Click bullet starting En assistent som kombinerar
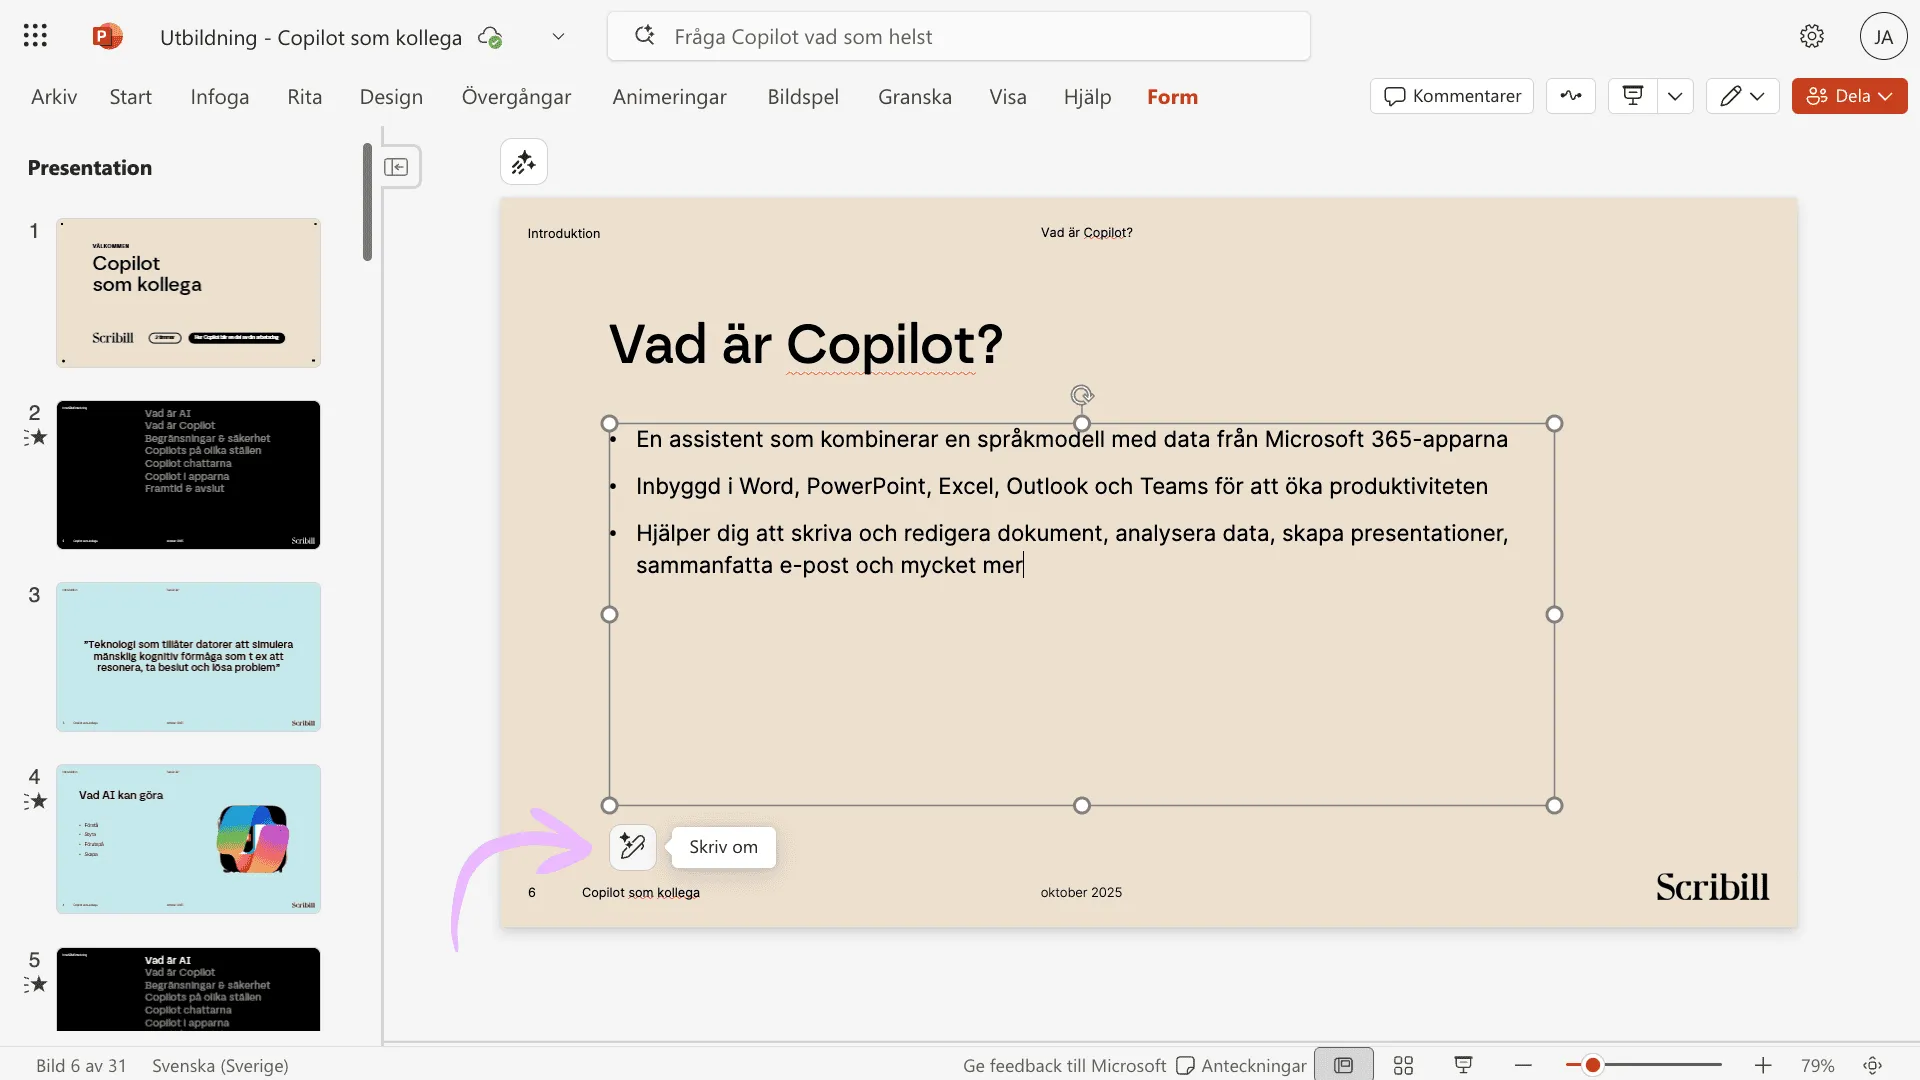Screen dimensions: 1920x1080 point(1072,439)
